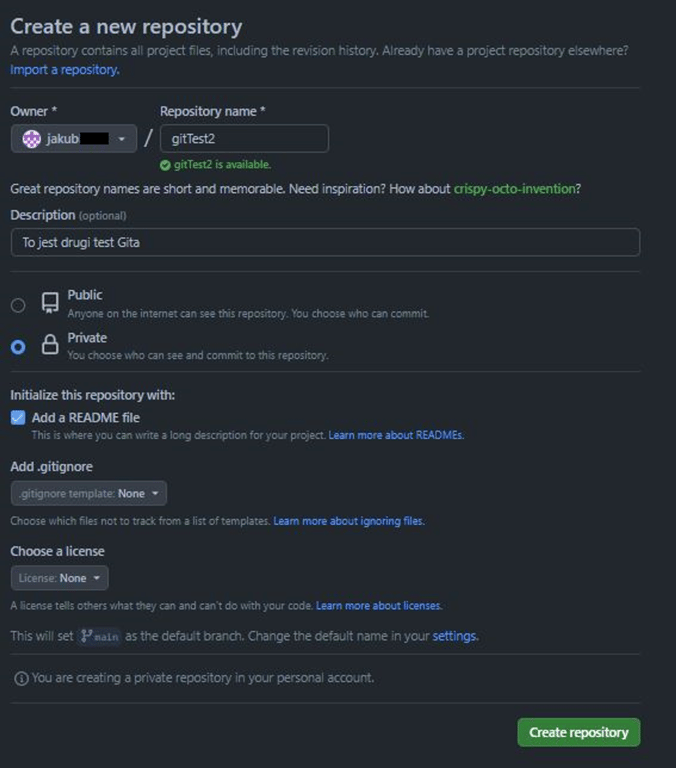
Task: Select the Public radio button
Action: point(18,305)
